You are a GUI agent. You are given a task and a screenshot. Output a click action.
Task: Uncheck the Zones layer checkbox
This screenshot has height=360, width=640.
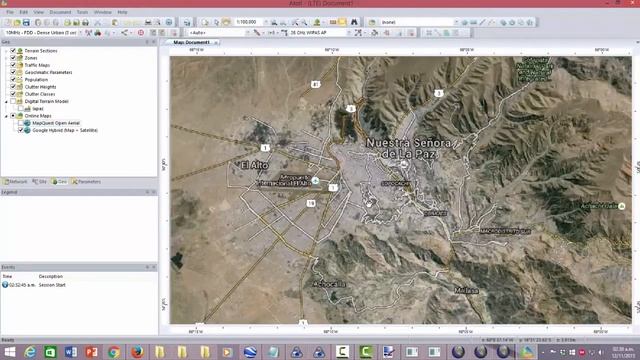(x=13, y=58)
